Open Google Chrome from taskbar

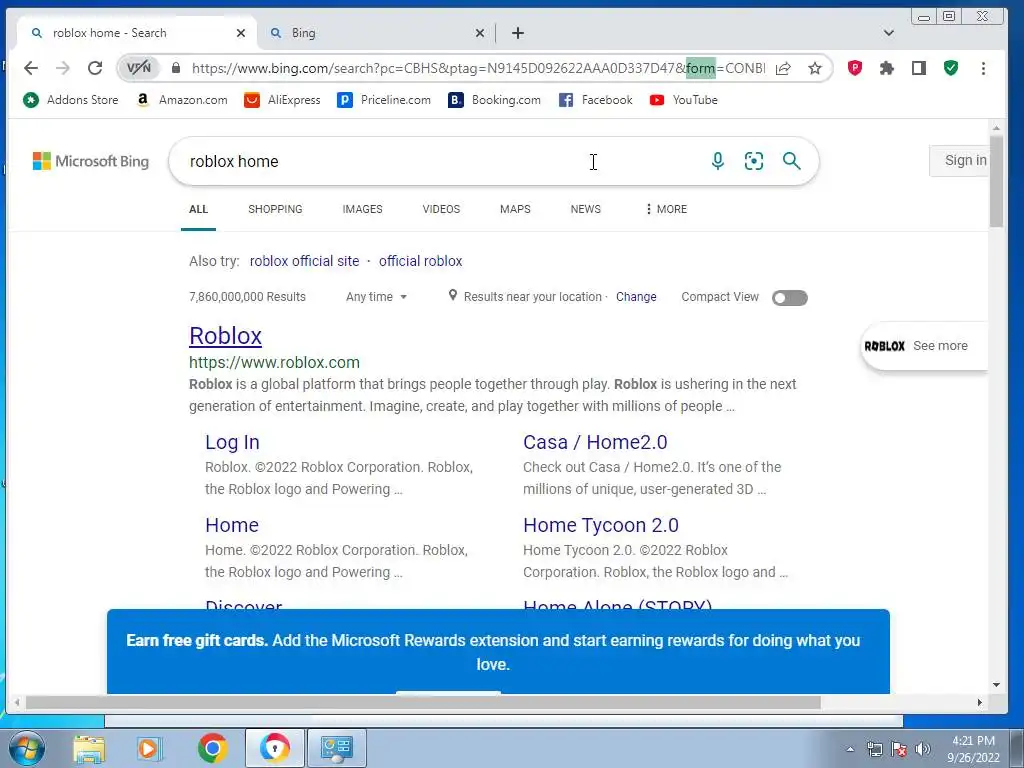212,748
